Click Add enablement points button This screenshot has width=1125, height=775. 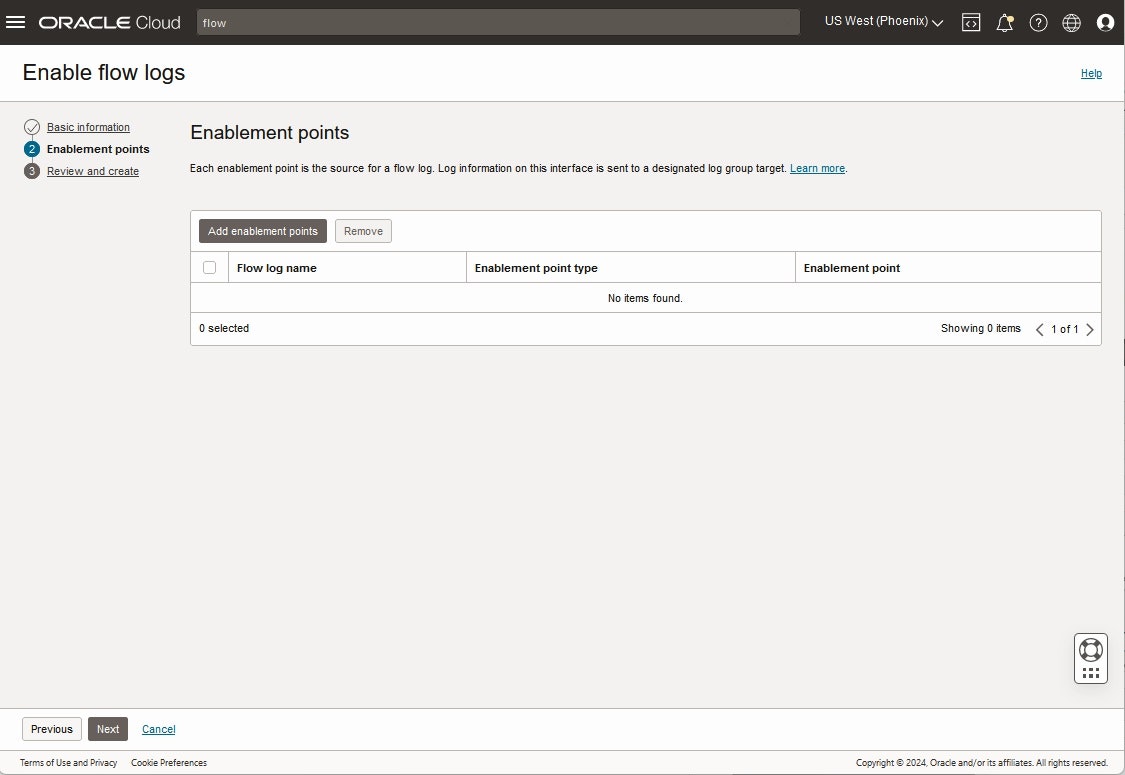point(263,231)
